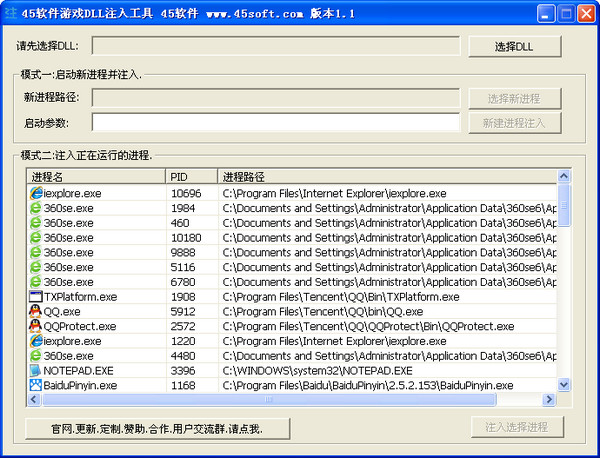
Task: Click PID value 1984
Action: tap(183, 208)
